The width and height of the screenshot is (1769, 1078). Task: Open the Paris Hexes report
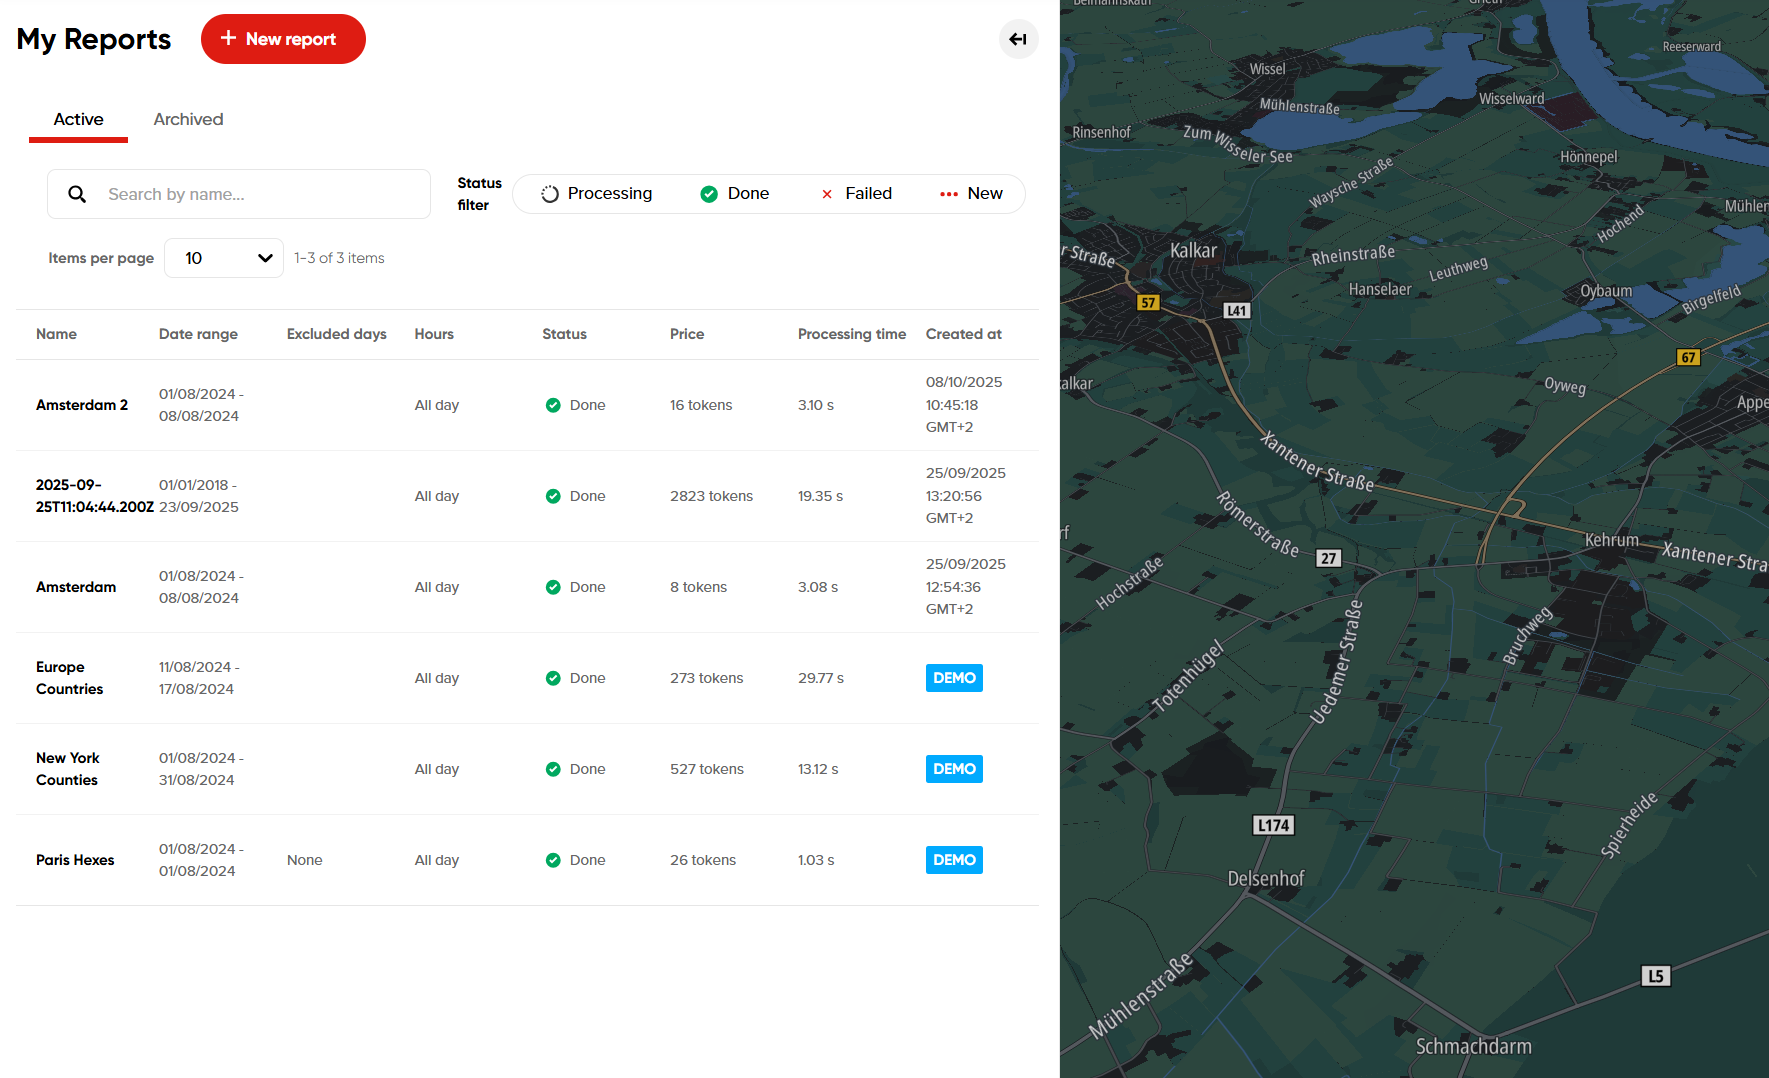(x=75, y=860)
